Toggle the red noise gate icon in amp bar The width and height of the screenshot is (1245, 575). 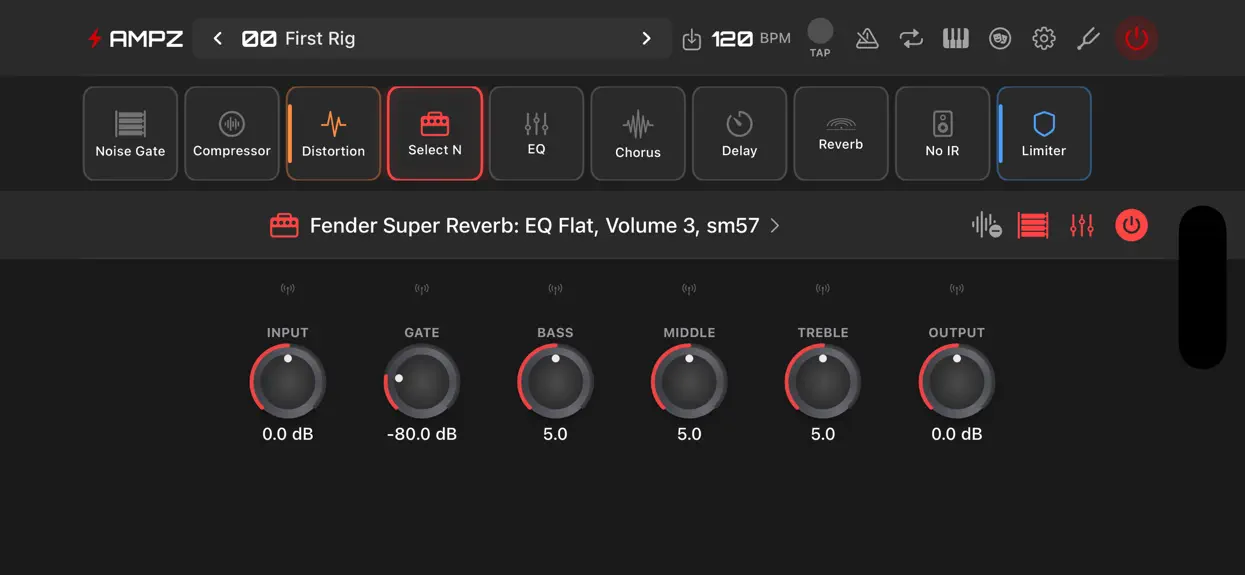point(1033,225)
